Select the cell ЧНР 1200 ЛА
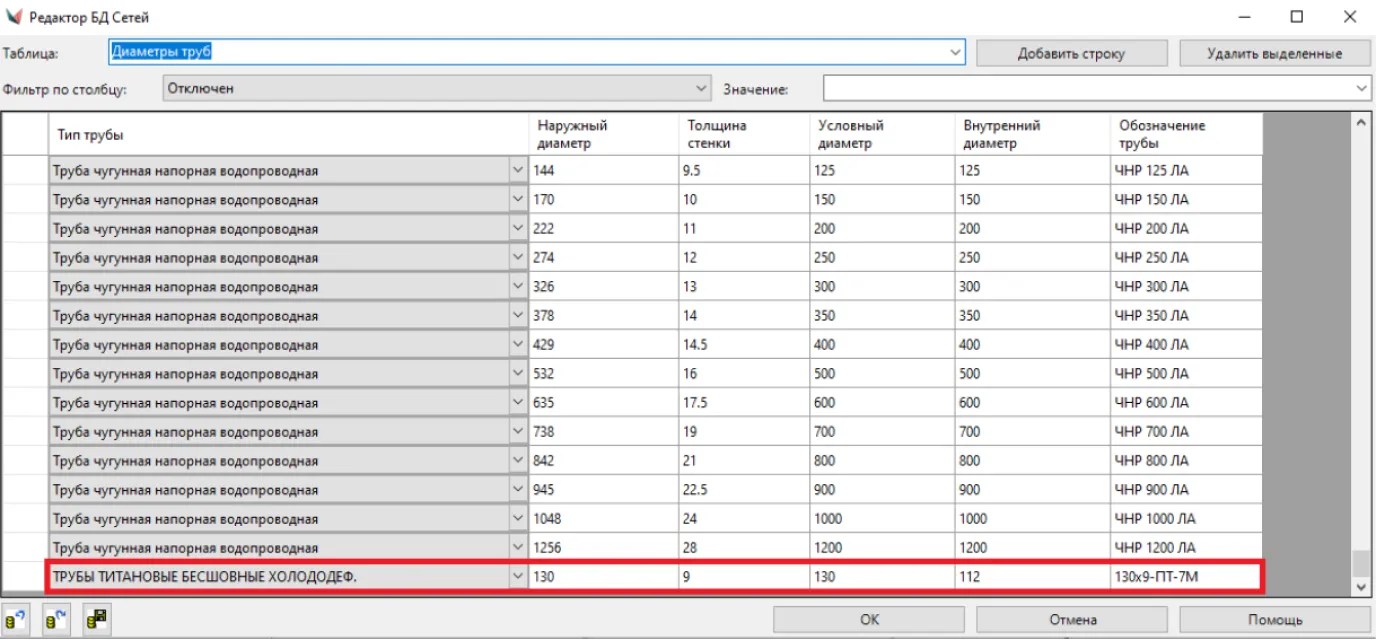The height and width of the screenshot is (640, 1376). pos(1187,547)
